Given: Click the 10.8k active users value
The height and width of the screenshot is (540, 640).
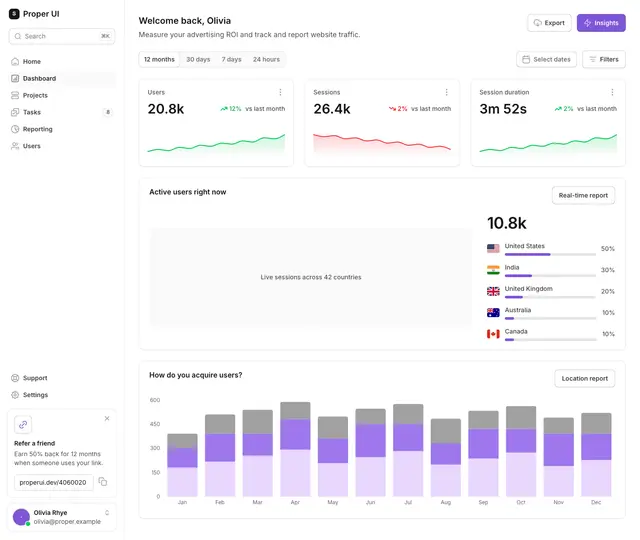Looking at the screenshot, I should [507, 223].
